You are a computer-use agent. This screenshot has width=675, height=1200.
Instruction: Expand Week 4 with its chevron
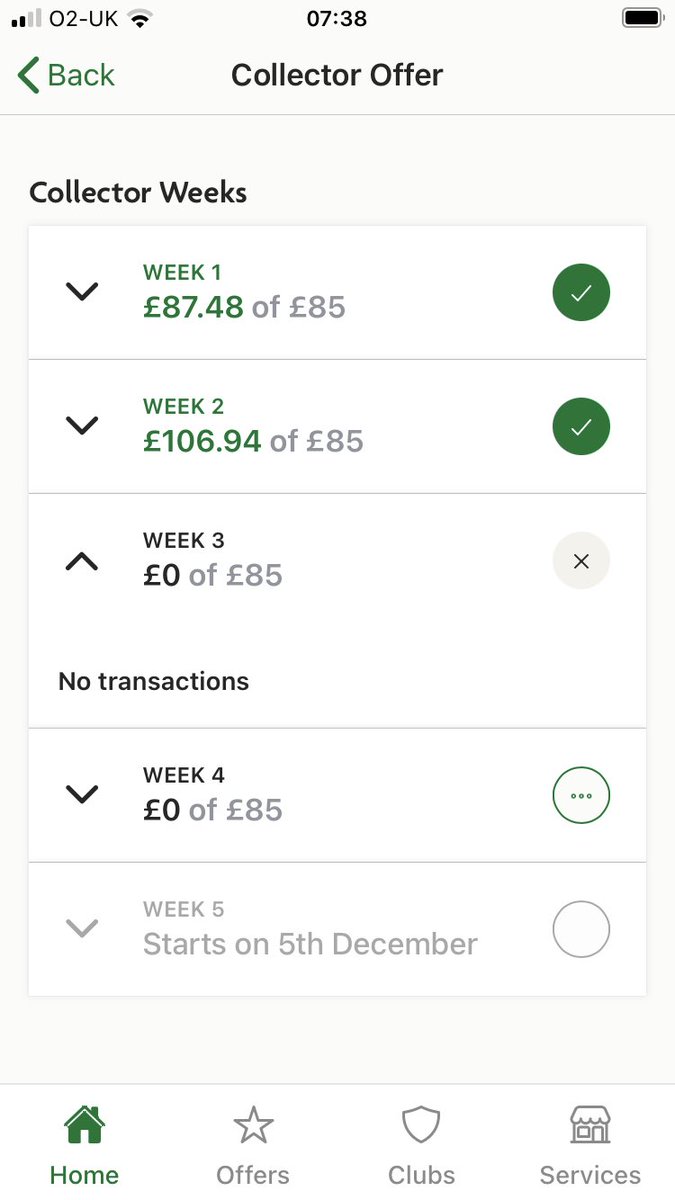[82, 795]
